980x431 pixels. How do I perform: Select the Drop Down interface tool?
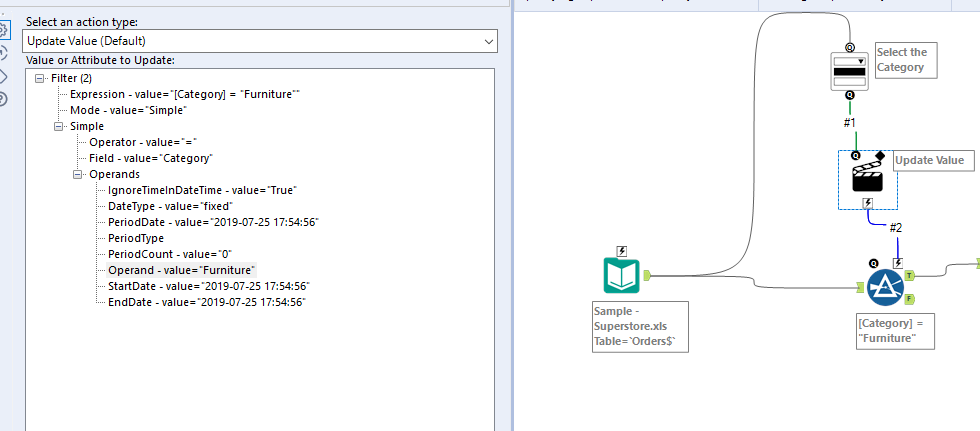(x=849, y=72)
